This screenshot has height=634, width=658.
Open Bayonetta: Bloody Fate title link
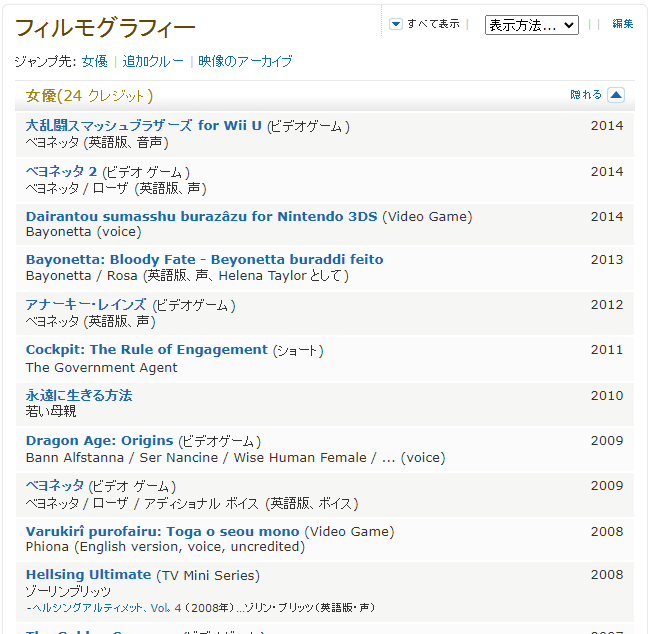coord(204,259)
